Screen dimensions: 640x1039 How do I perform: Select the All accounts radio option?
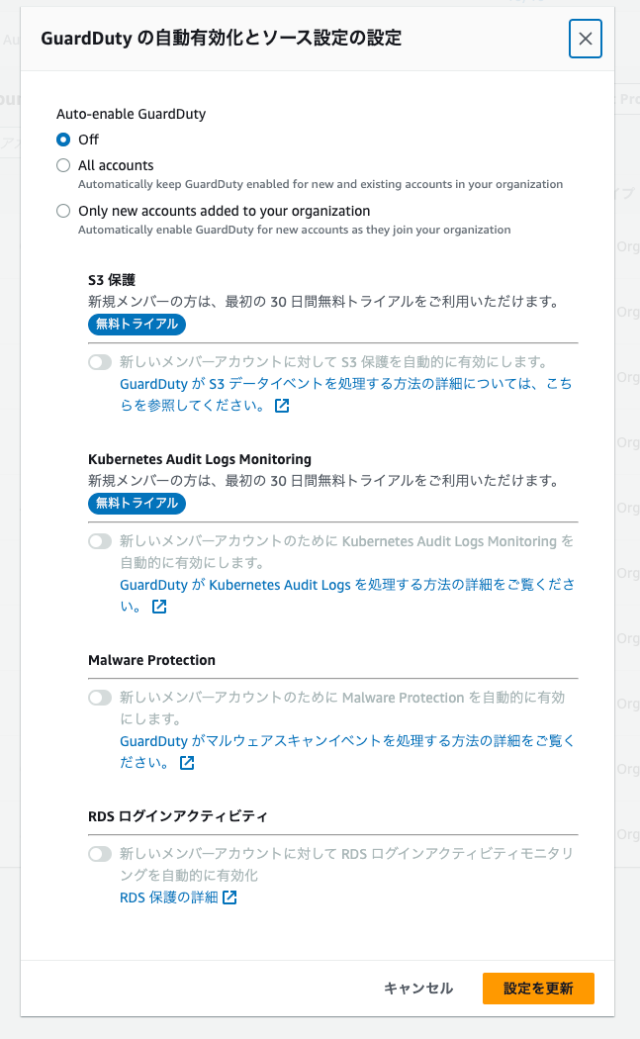pyautogui.click(x=64, y=165)
